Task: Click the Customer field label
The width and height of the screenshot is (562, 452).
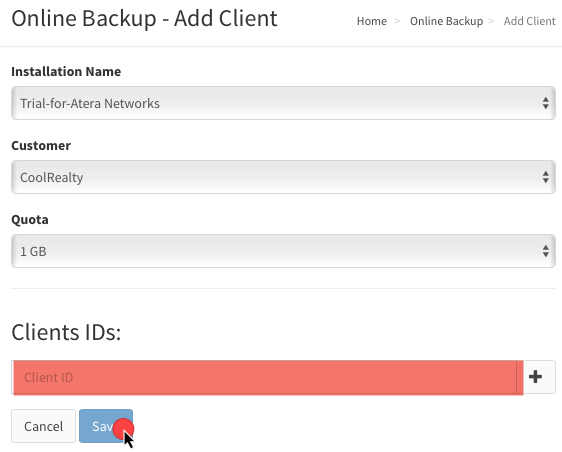Action: pos(41,146)
